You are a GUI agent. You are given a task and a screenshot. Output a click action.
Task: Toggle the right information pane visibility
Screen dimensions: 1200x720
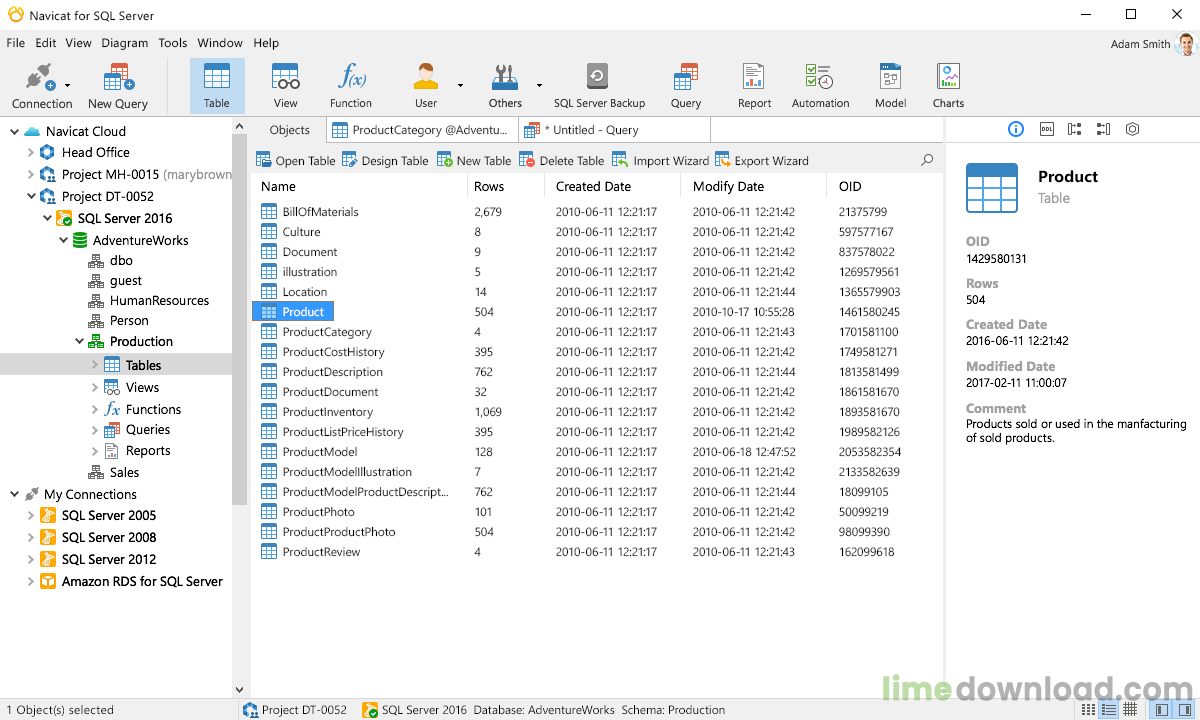(1183, 709)
